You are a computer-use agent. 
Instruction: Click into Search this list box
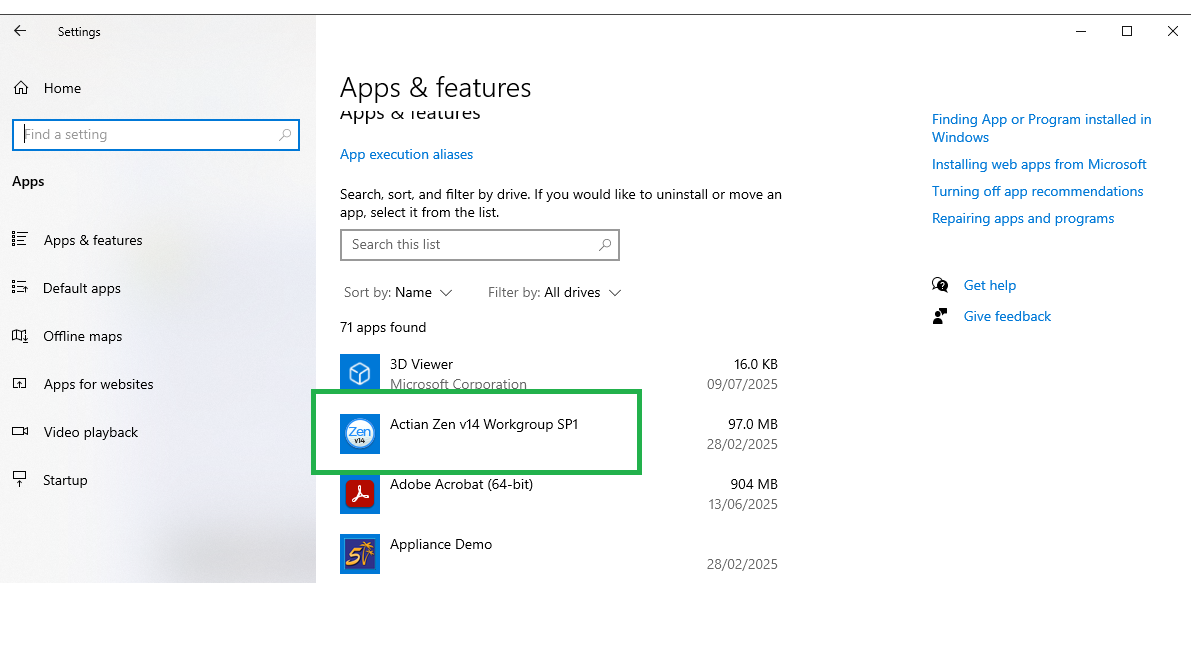tap(480, 245)
